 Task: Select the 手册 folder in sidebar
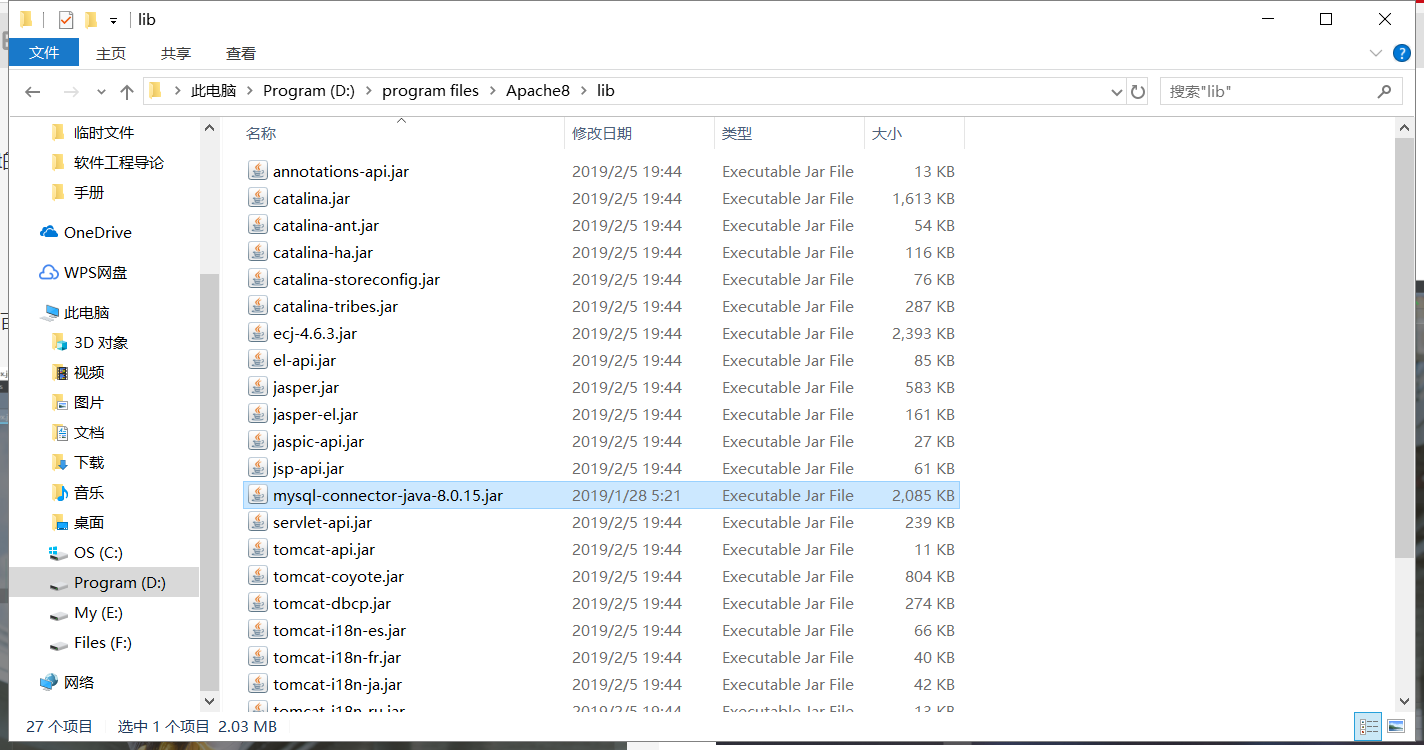pyautogui.click(x=89, y=192)
